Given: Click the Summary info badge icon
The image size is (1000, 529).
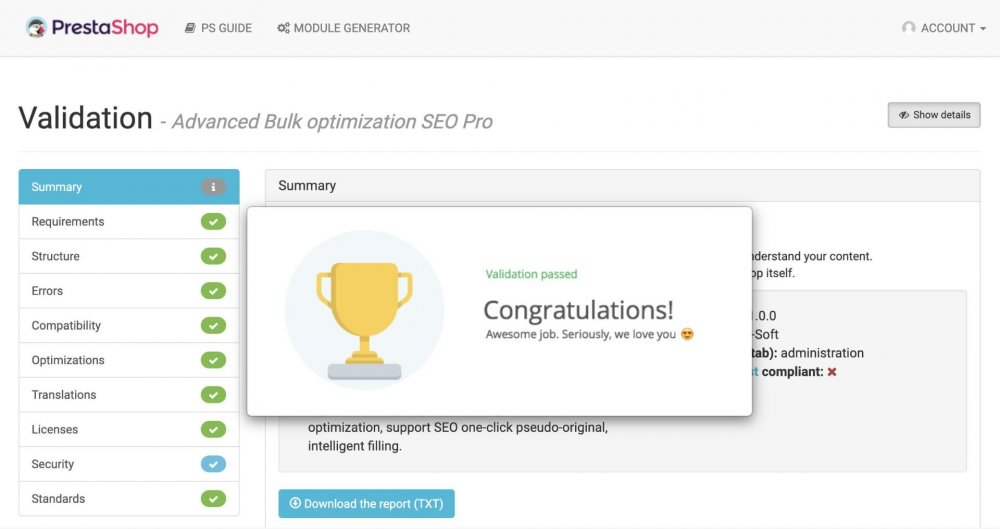Looking at the screenshot, I should (214, 187).
